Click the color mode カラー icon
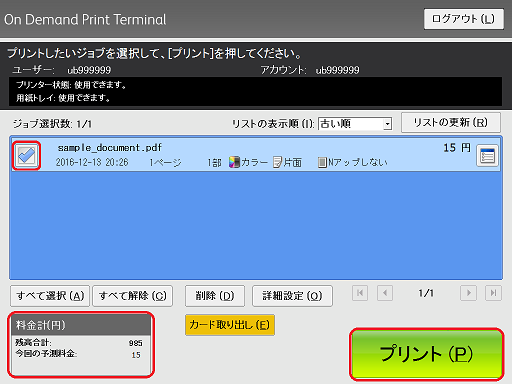The image size is (512, 384). click(x=234, y=162)
